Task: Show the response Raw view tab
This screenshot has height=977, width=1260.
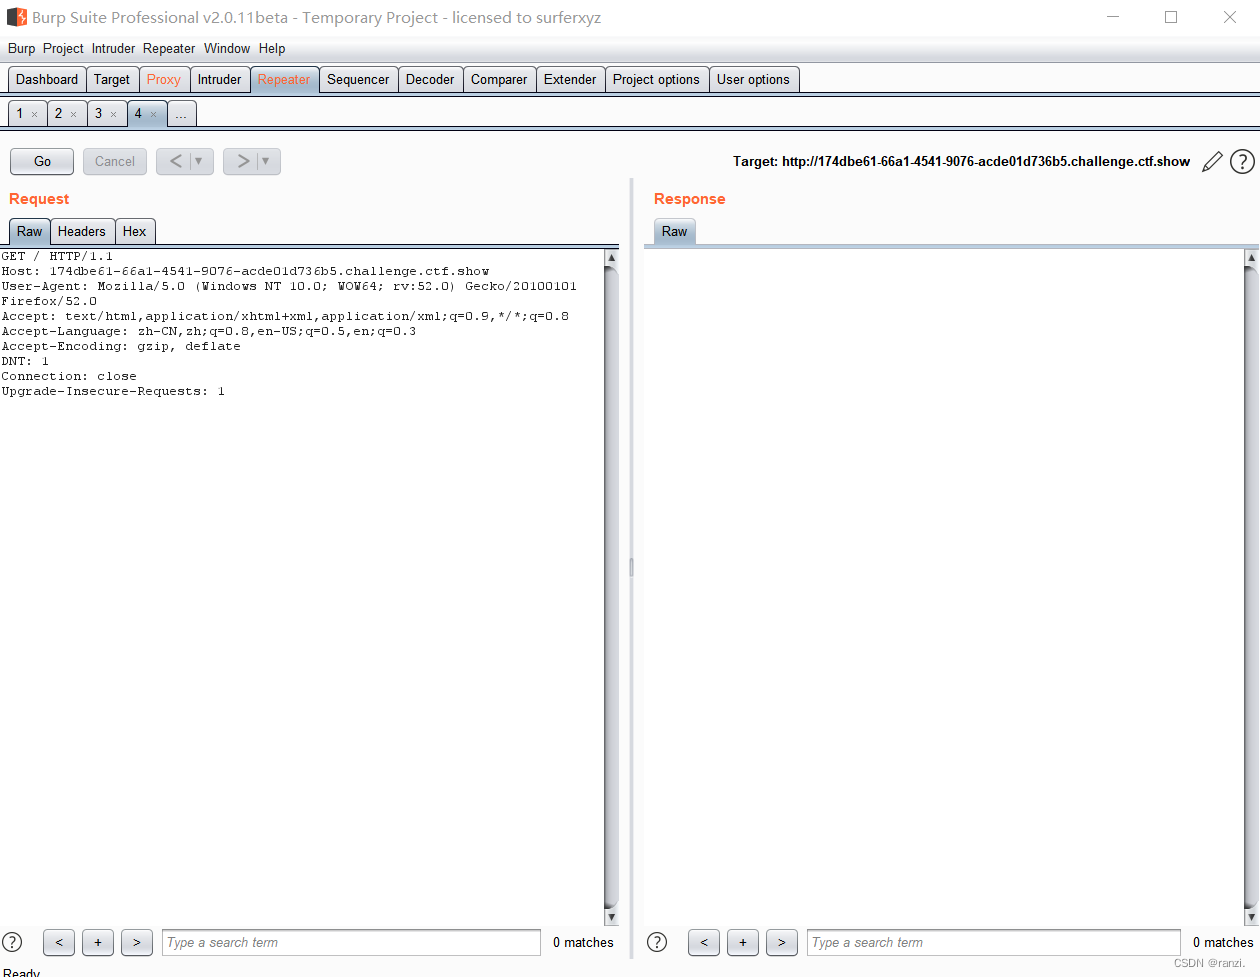Action: 675,232
